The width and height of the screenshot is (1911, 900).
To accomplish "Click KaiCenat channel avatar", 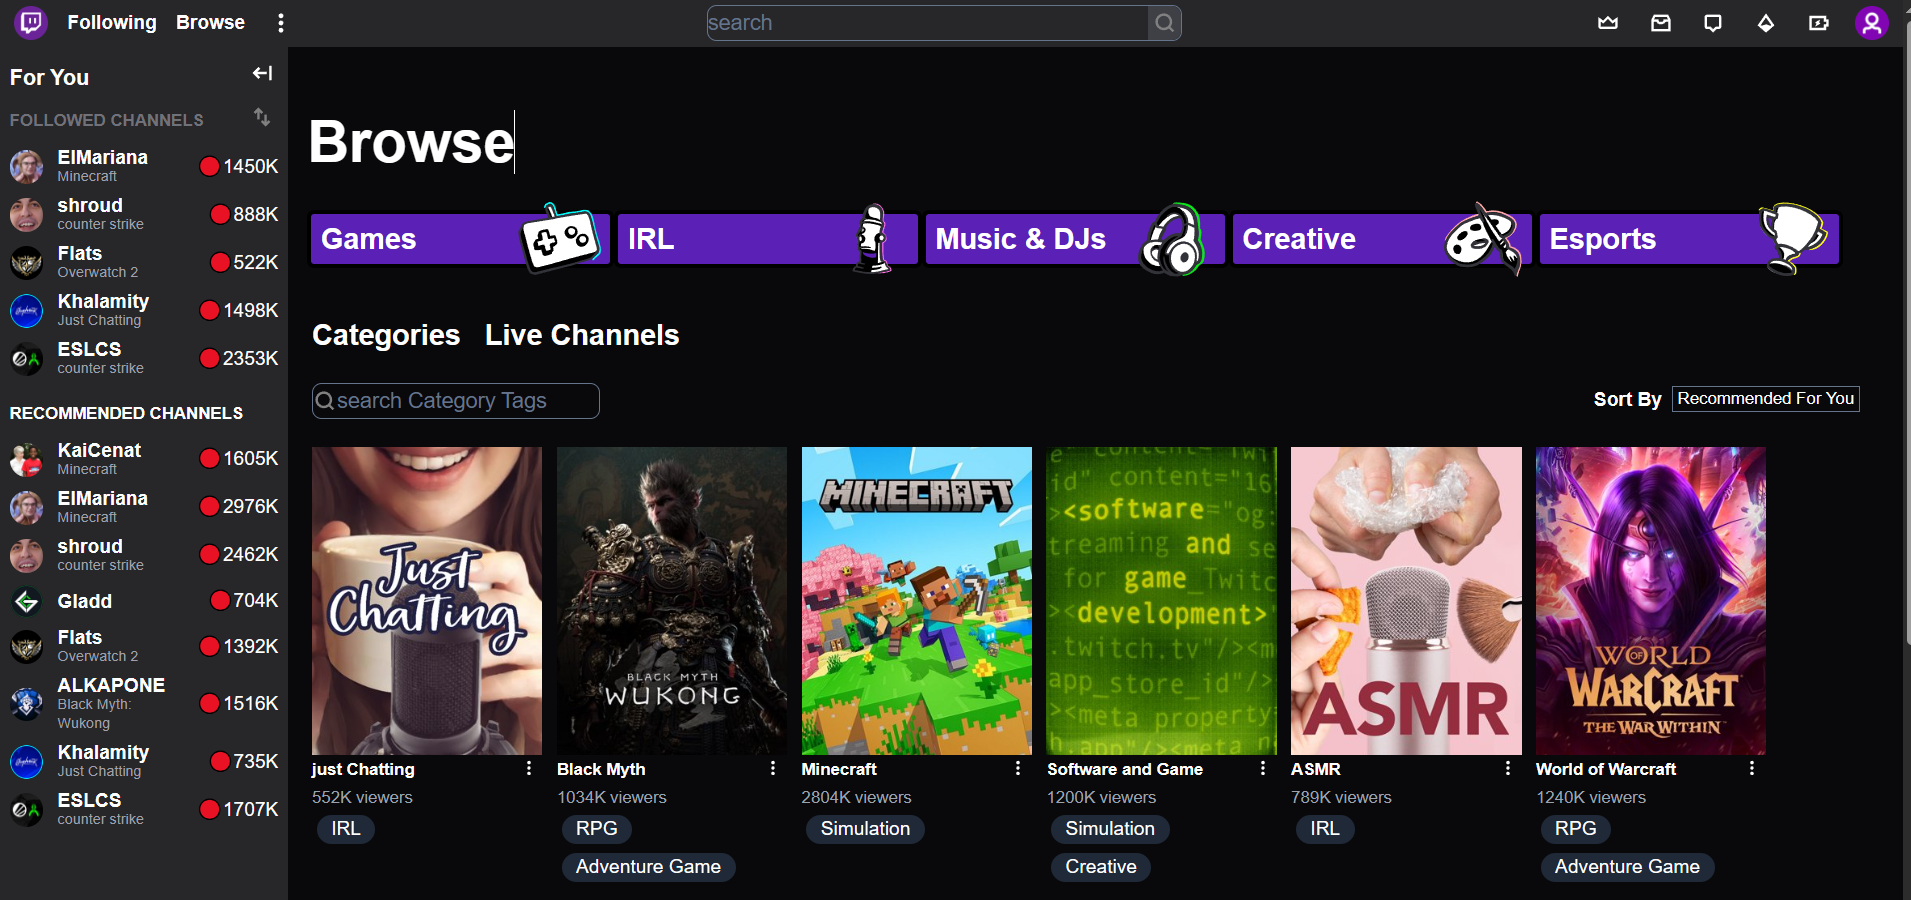I will (27, 459).
